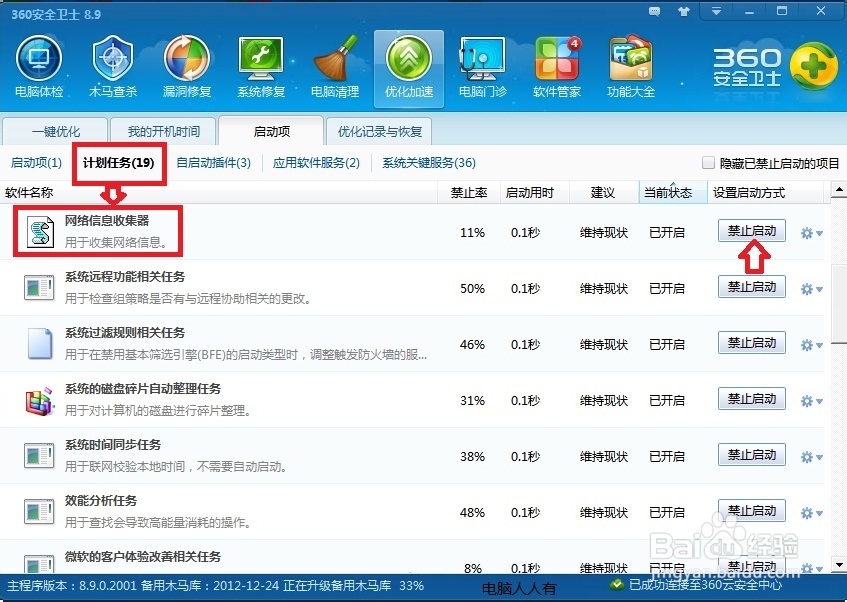Disable startup for 效能分析任务
The image size is (847, 602).
tap(751, 511)
